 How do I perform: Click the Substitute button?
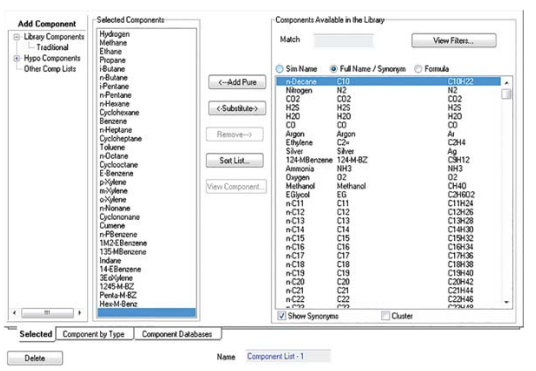point(237,108)
